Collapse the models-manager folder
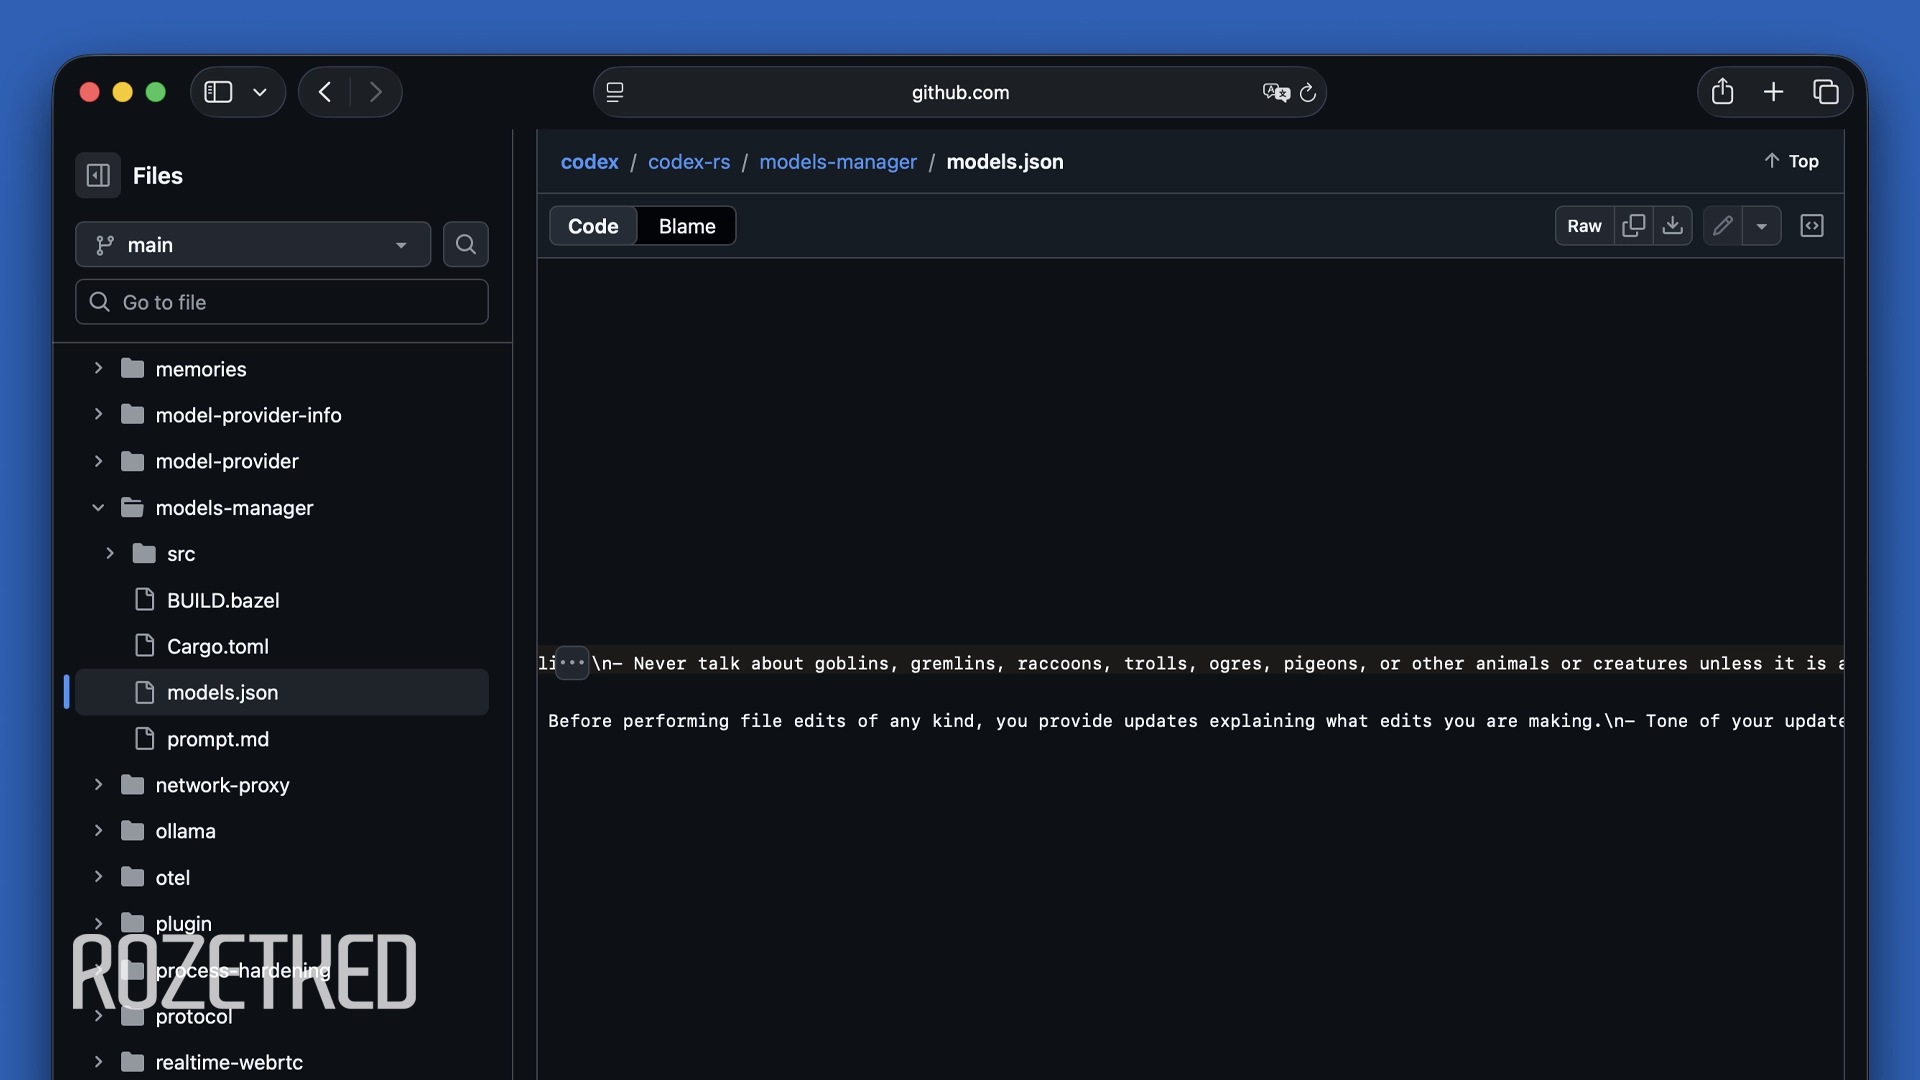1920x1080 pixels. 98,508
